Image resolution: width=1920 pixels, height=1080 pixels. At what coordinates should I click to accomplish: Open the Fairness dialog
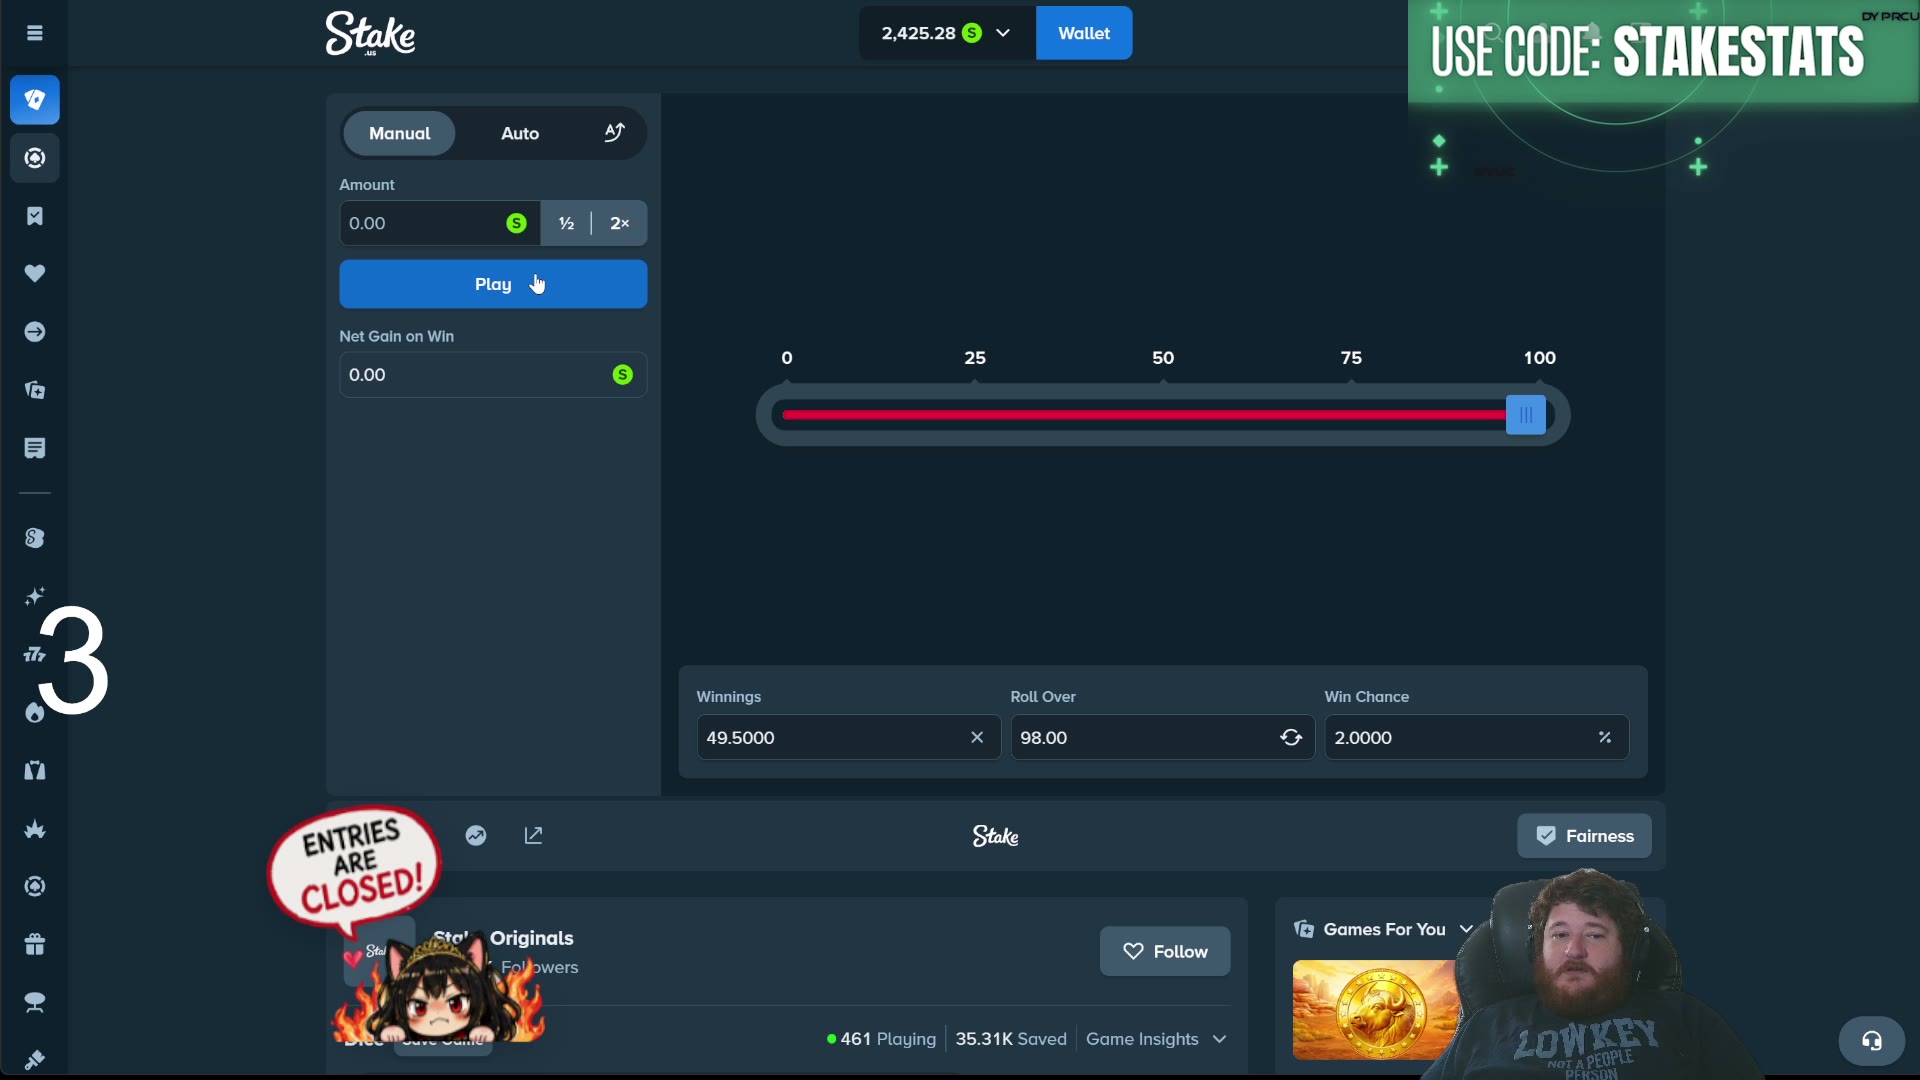[x=1585, y=836]
